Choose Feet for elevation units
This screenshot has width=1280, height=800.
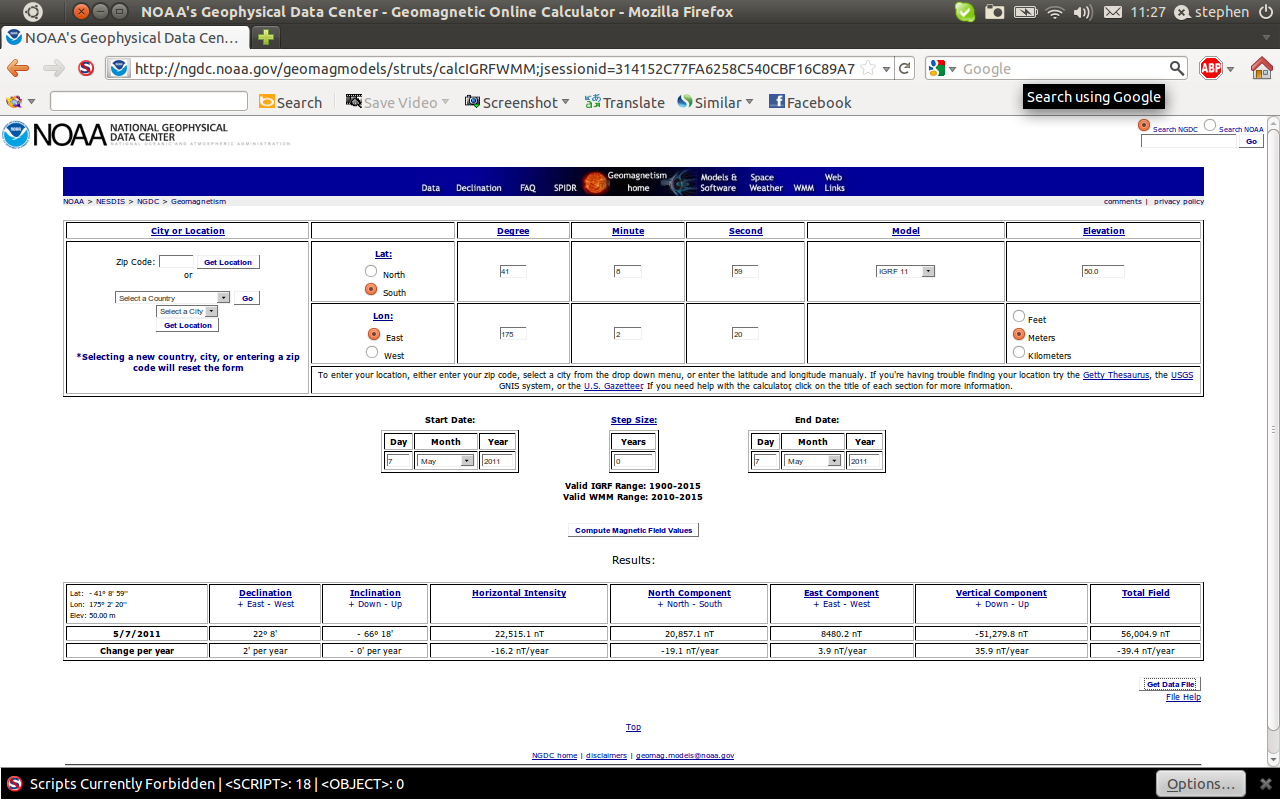tap(1019, 316)
